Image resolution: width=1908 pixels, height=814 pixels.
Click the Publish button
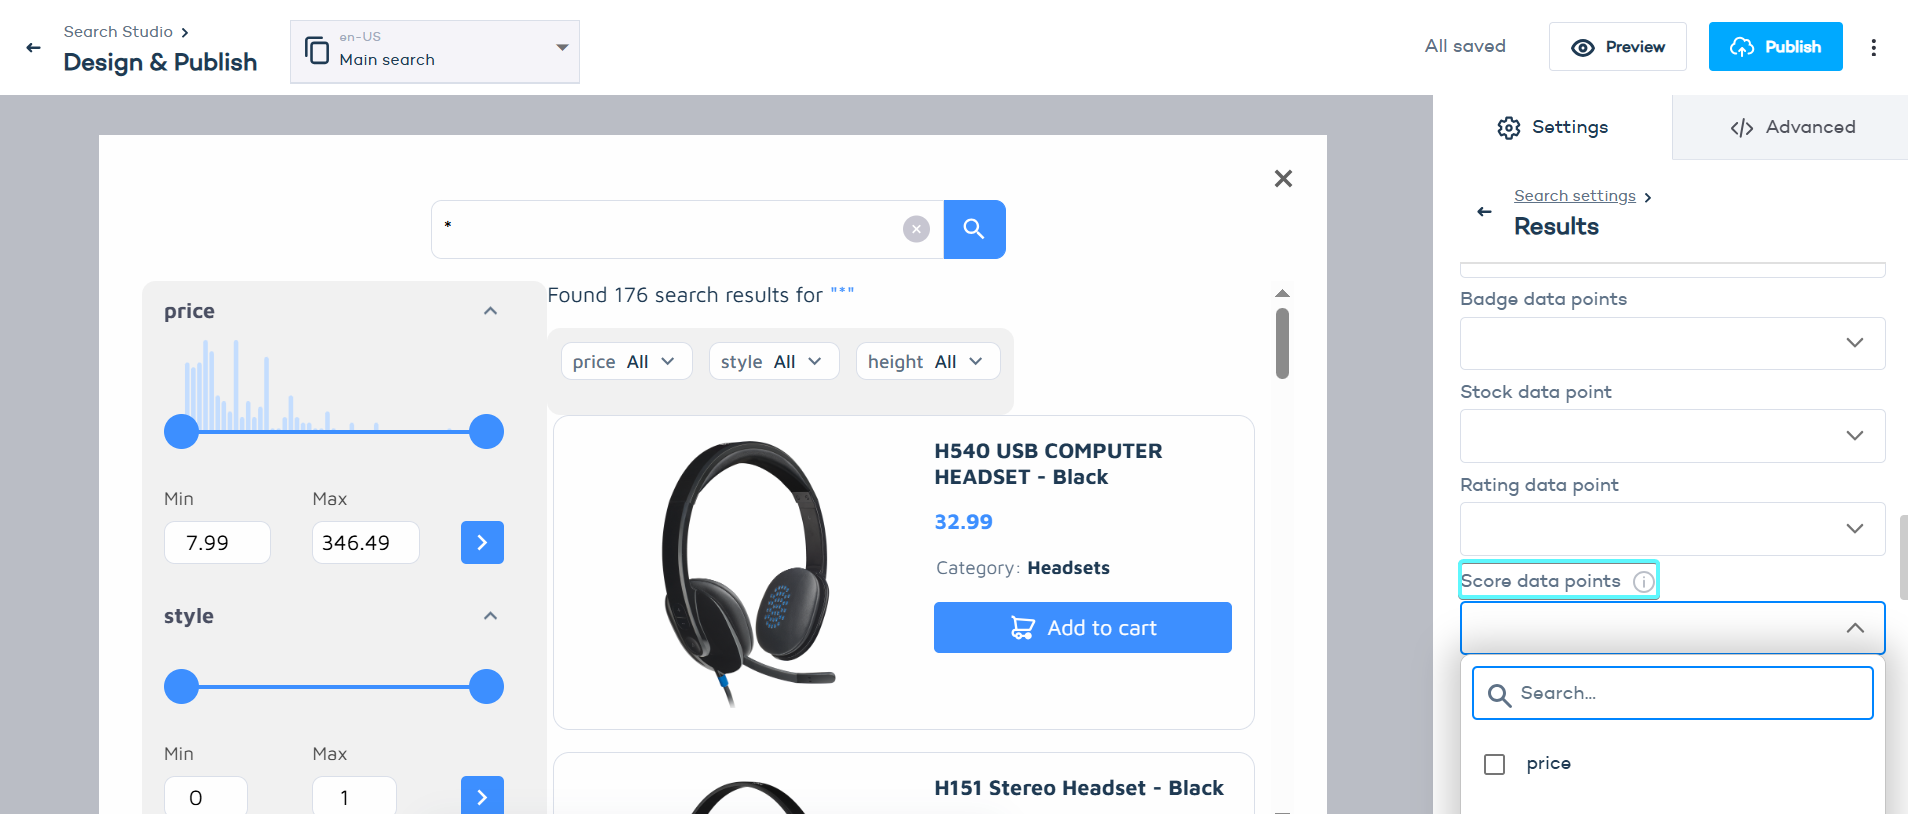1775,47
